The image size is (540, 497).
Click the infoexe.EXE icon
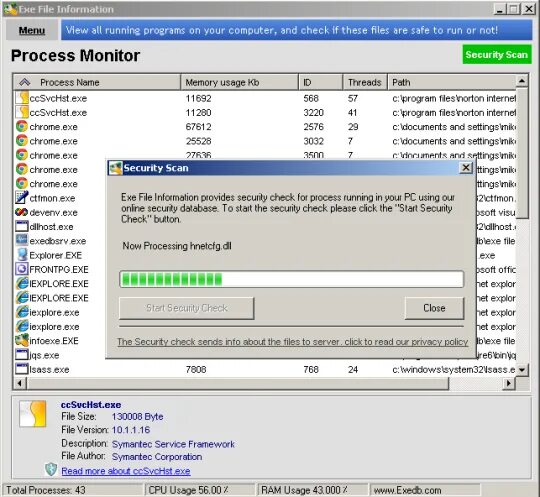coord(22,340)
